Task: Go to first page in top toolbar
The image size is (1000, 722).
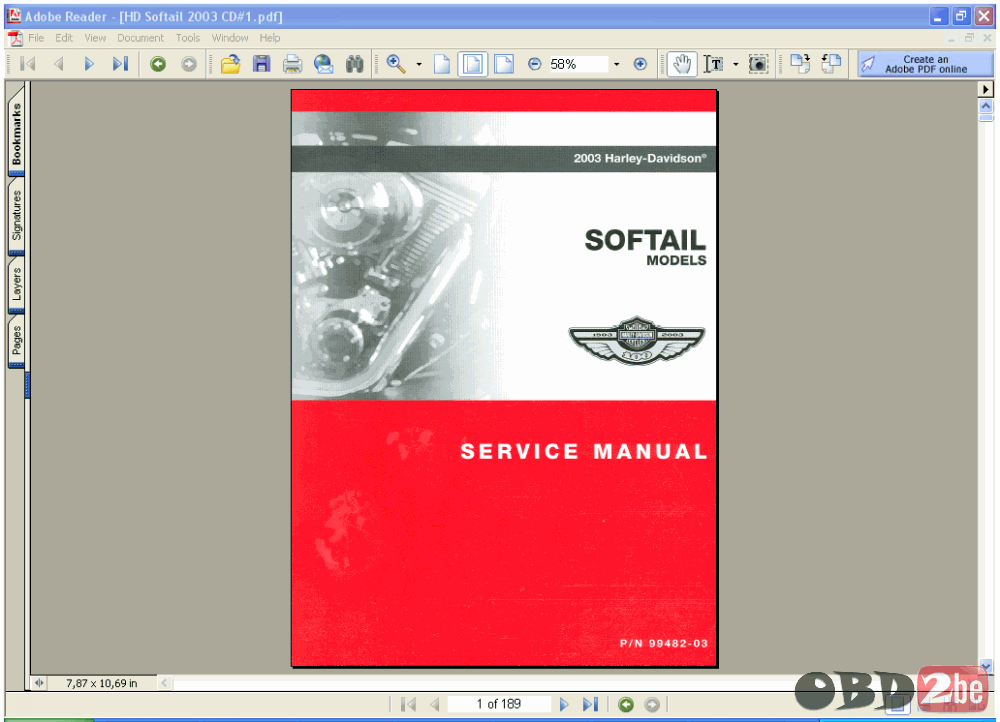Action: click(28, 64)
